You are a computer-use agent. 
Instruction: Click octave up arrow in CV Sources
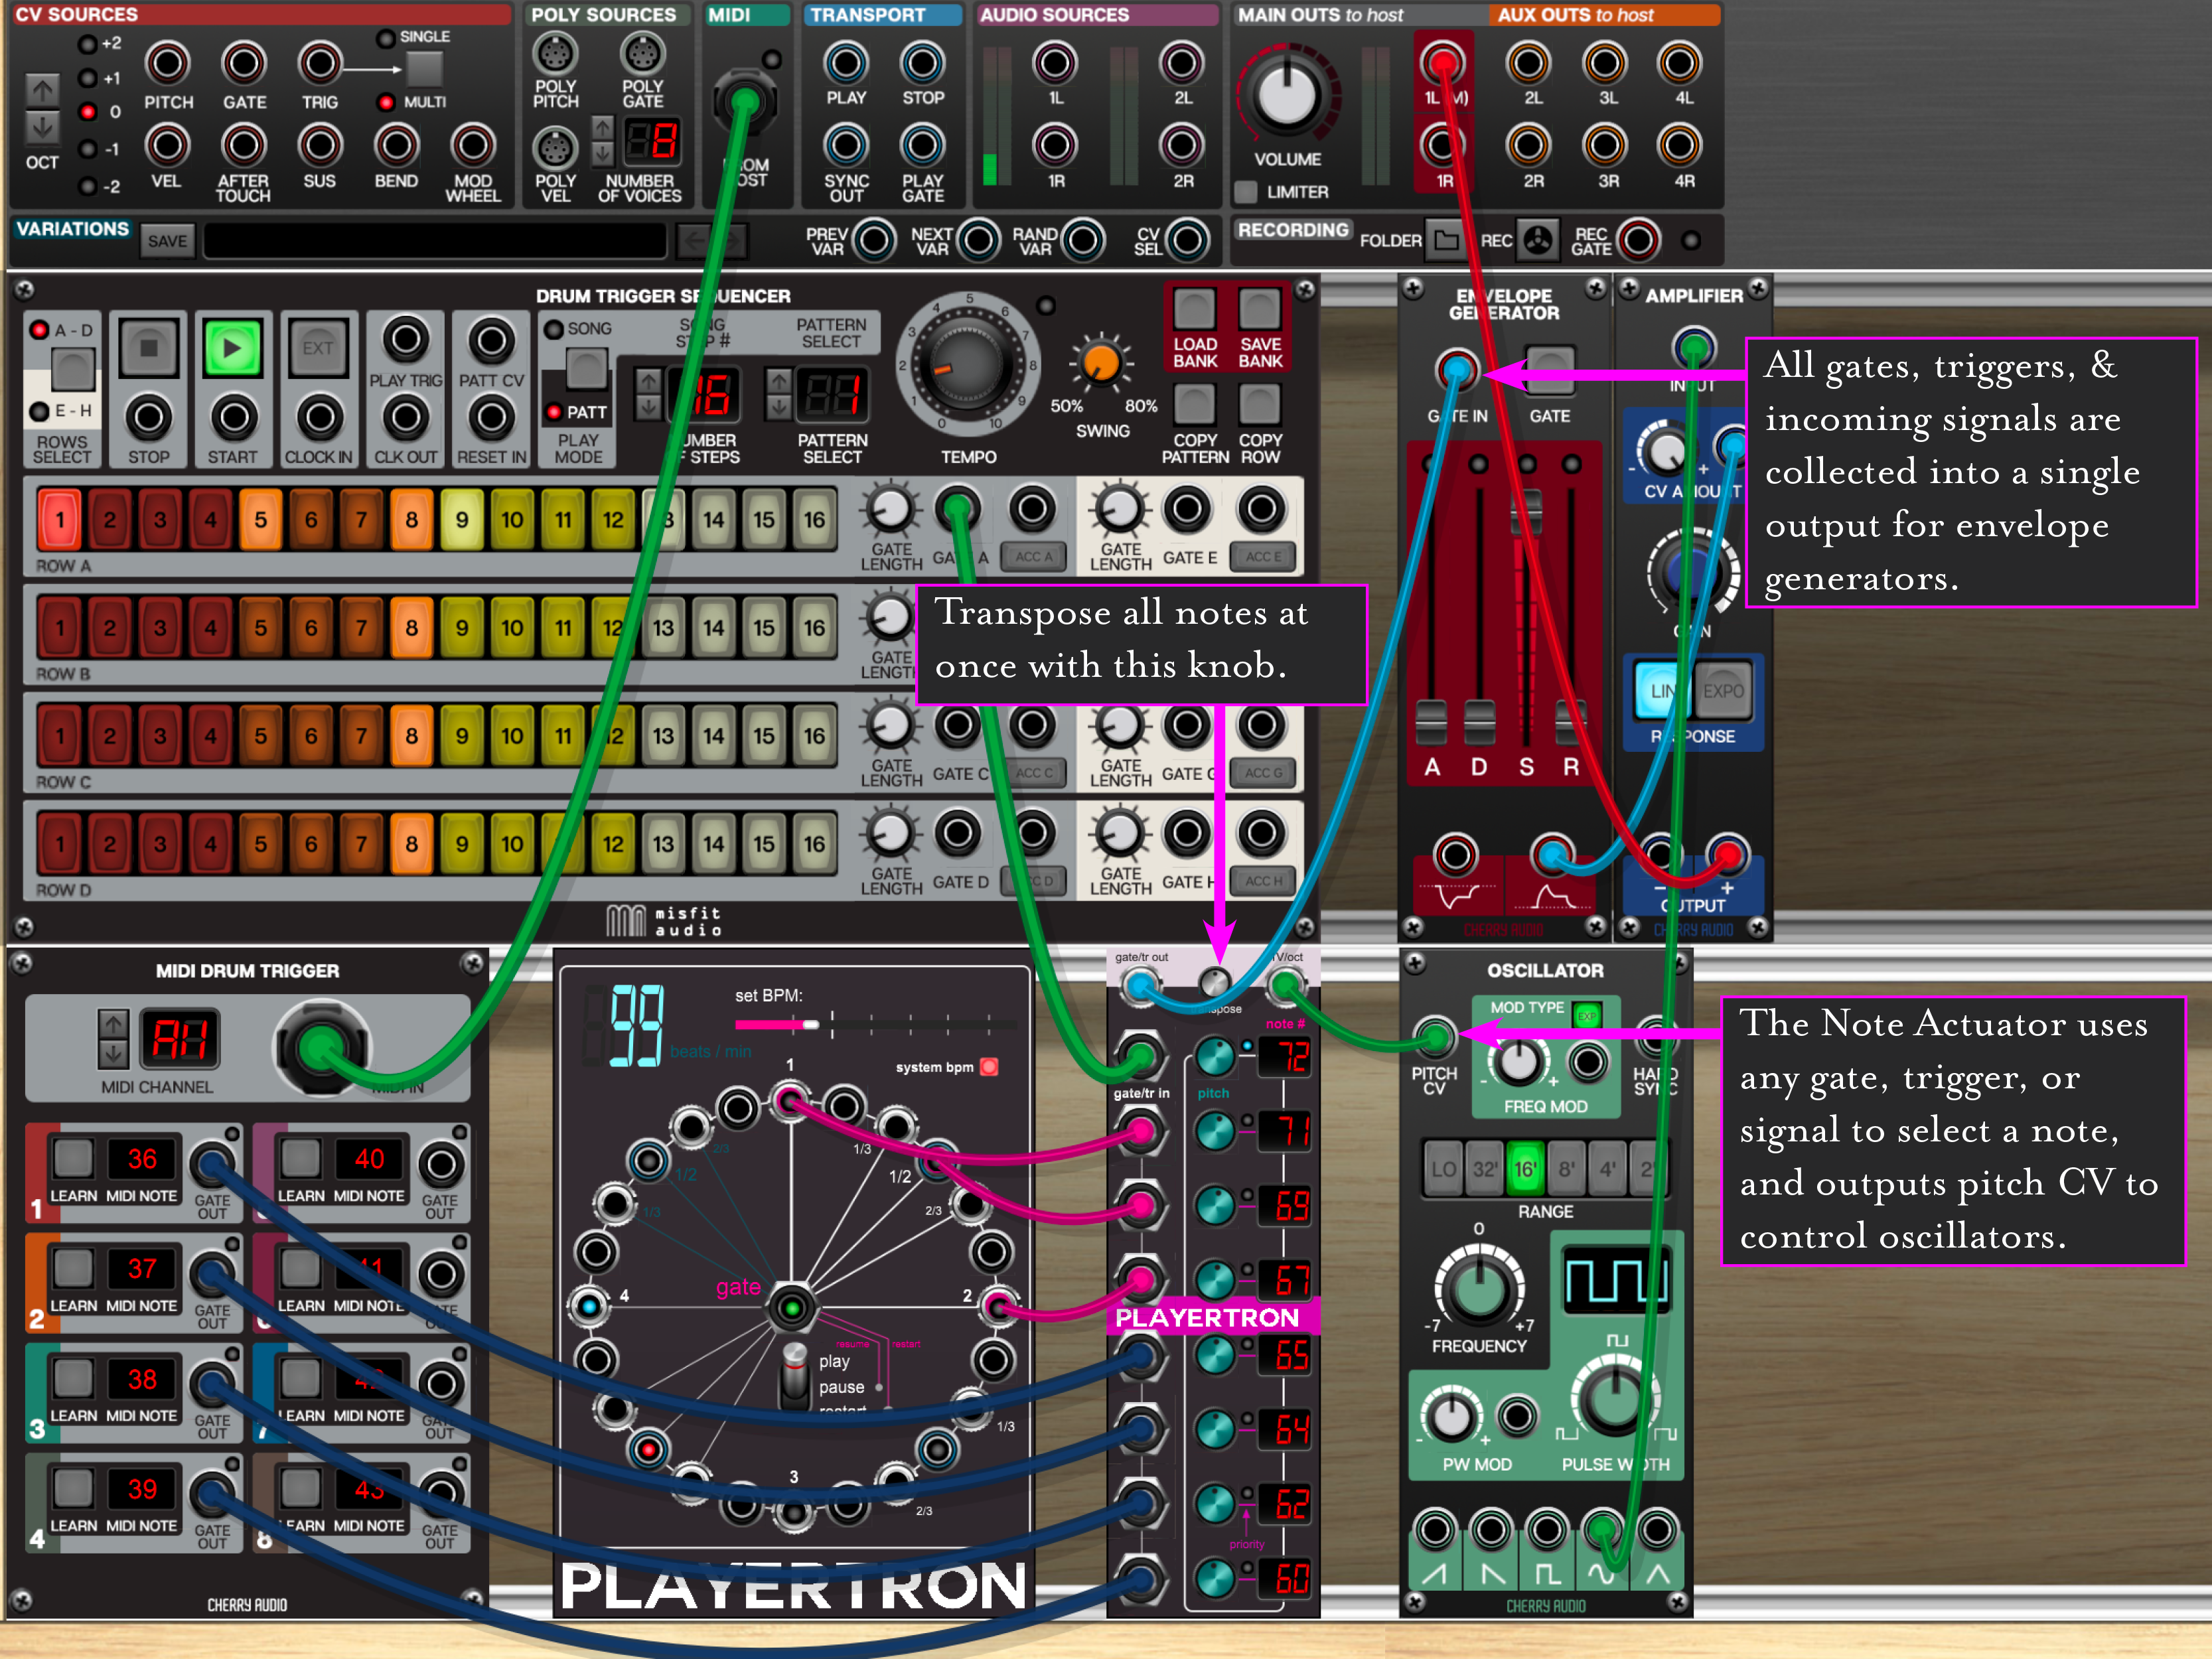[x=41, y=90]
